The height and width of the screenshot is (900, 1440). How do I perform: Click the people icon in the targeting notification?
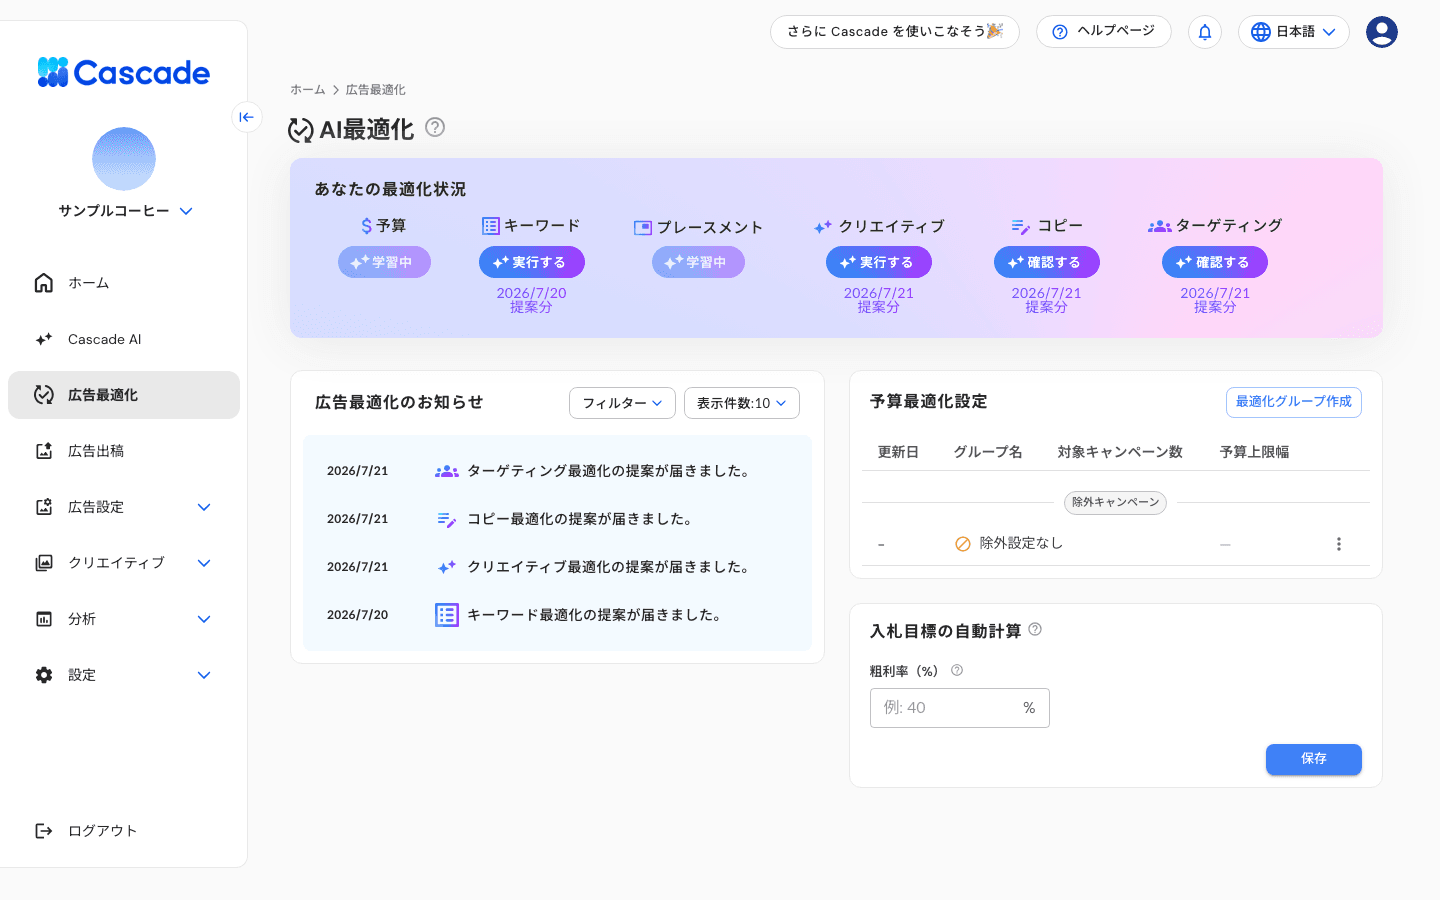point(447,471)
